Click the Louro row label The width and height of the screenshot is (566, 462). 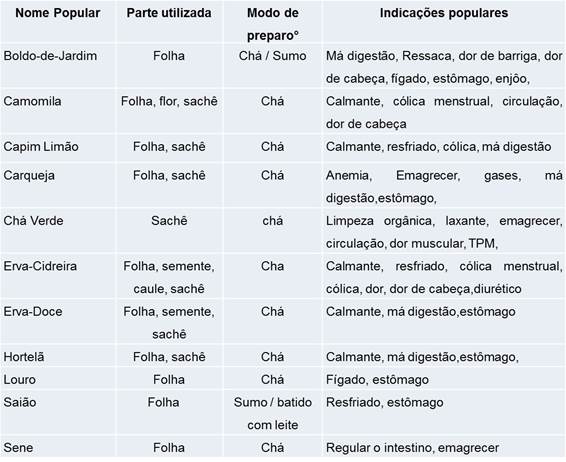pyautogui.click(x=19, y=380)
